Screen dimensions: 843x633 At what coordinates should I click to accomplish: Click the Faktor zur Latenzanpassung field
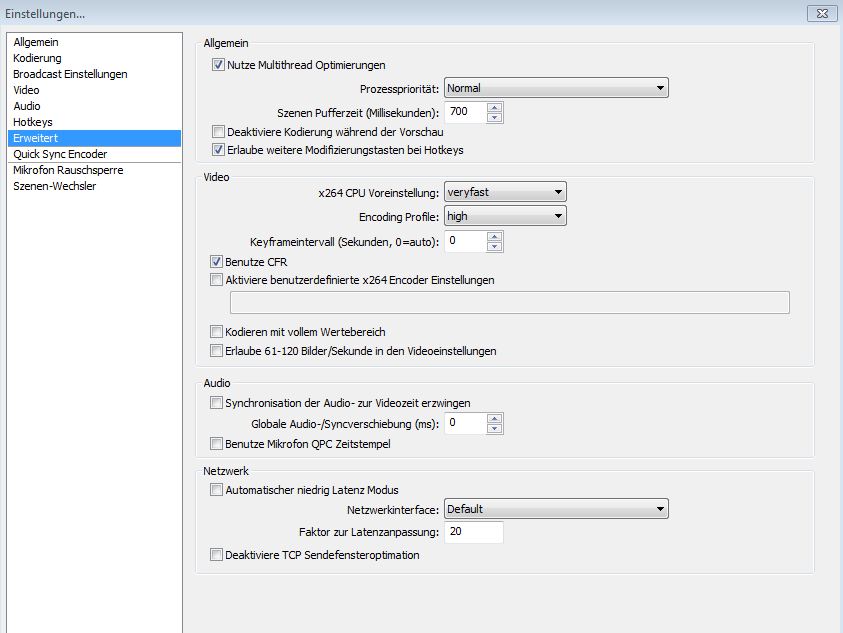[x=473, y=532]
